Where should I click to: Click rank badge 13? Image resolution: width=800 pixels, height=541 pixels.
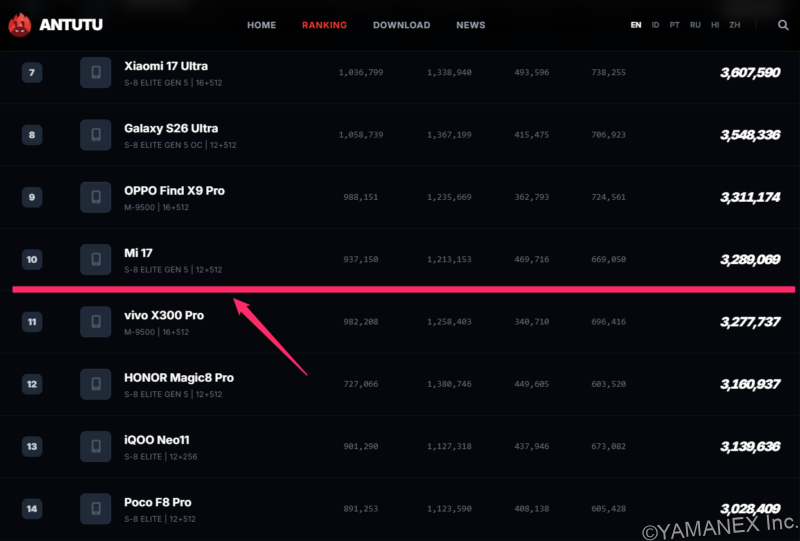click(x=32, y=446)
